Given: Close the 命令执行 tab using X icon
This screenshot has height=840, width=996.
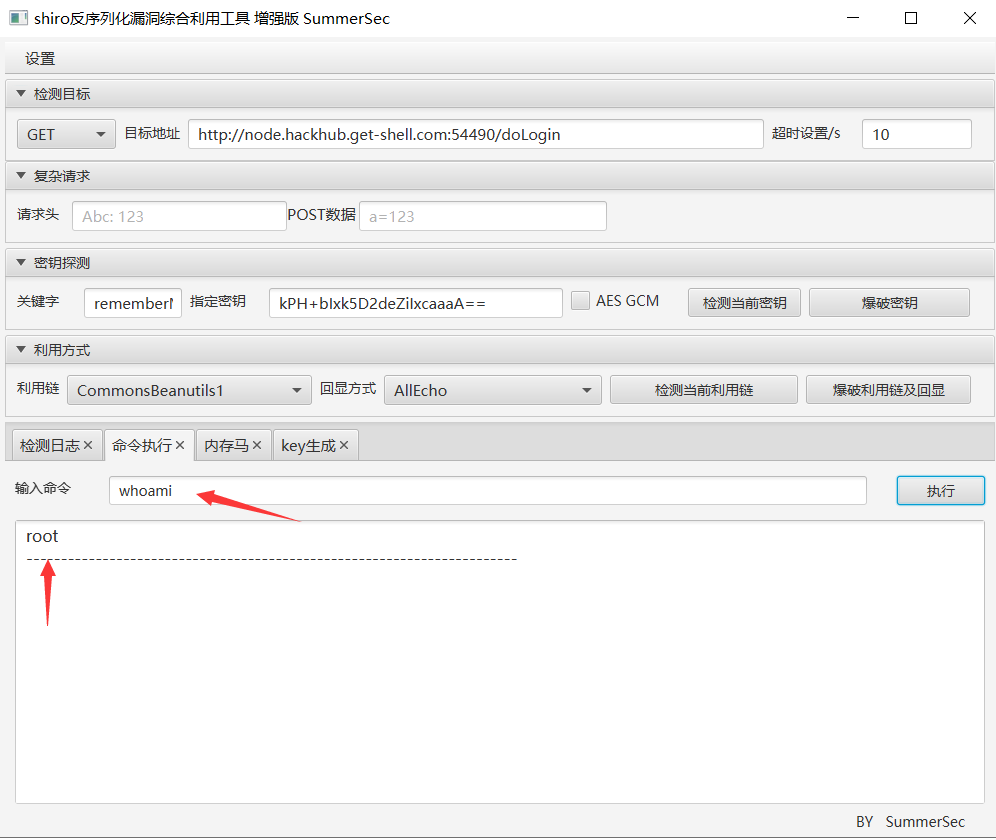Looking at the screenshot, I should [180, 446].
